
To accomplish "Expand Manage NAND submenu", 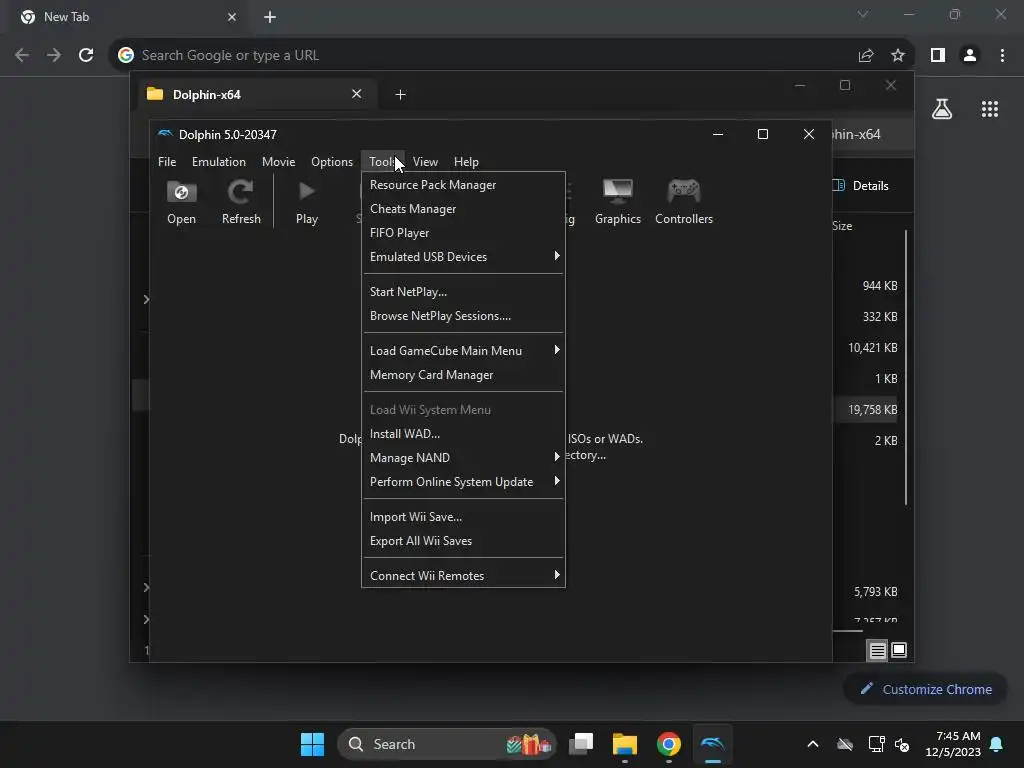I will (463, 458).
